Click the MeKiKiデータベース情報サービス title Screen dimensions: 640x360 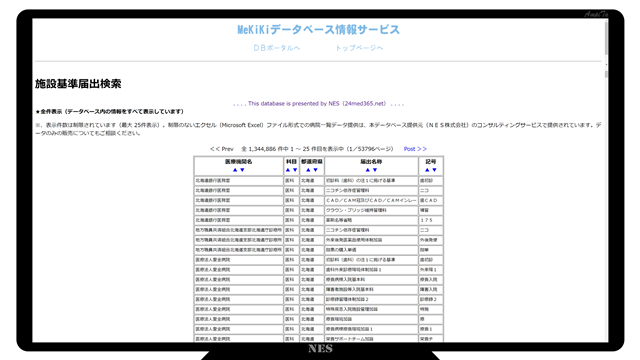click(x=318, y=29)
